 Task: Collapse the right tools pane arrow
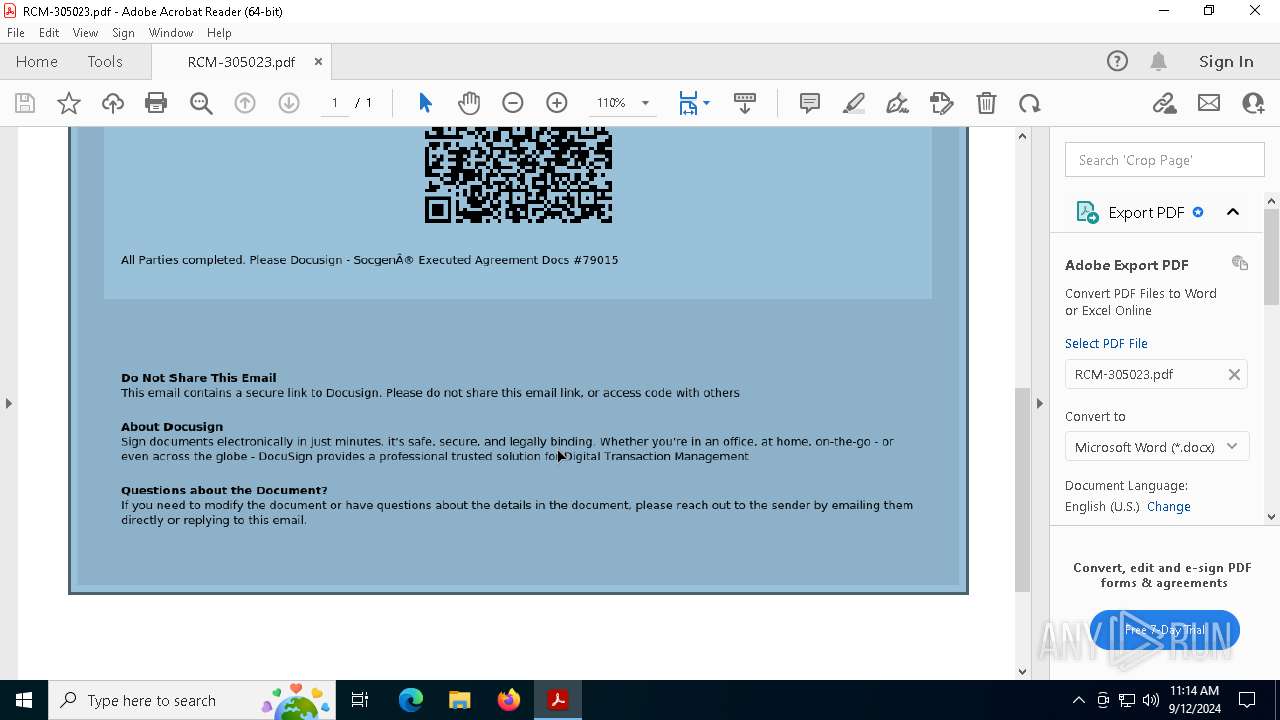coord(1039,403)
